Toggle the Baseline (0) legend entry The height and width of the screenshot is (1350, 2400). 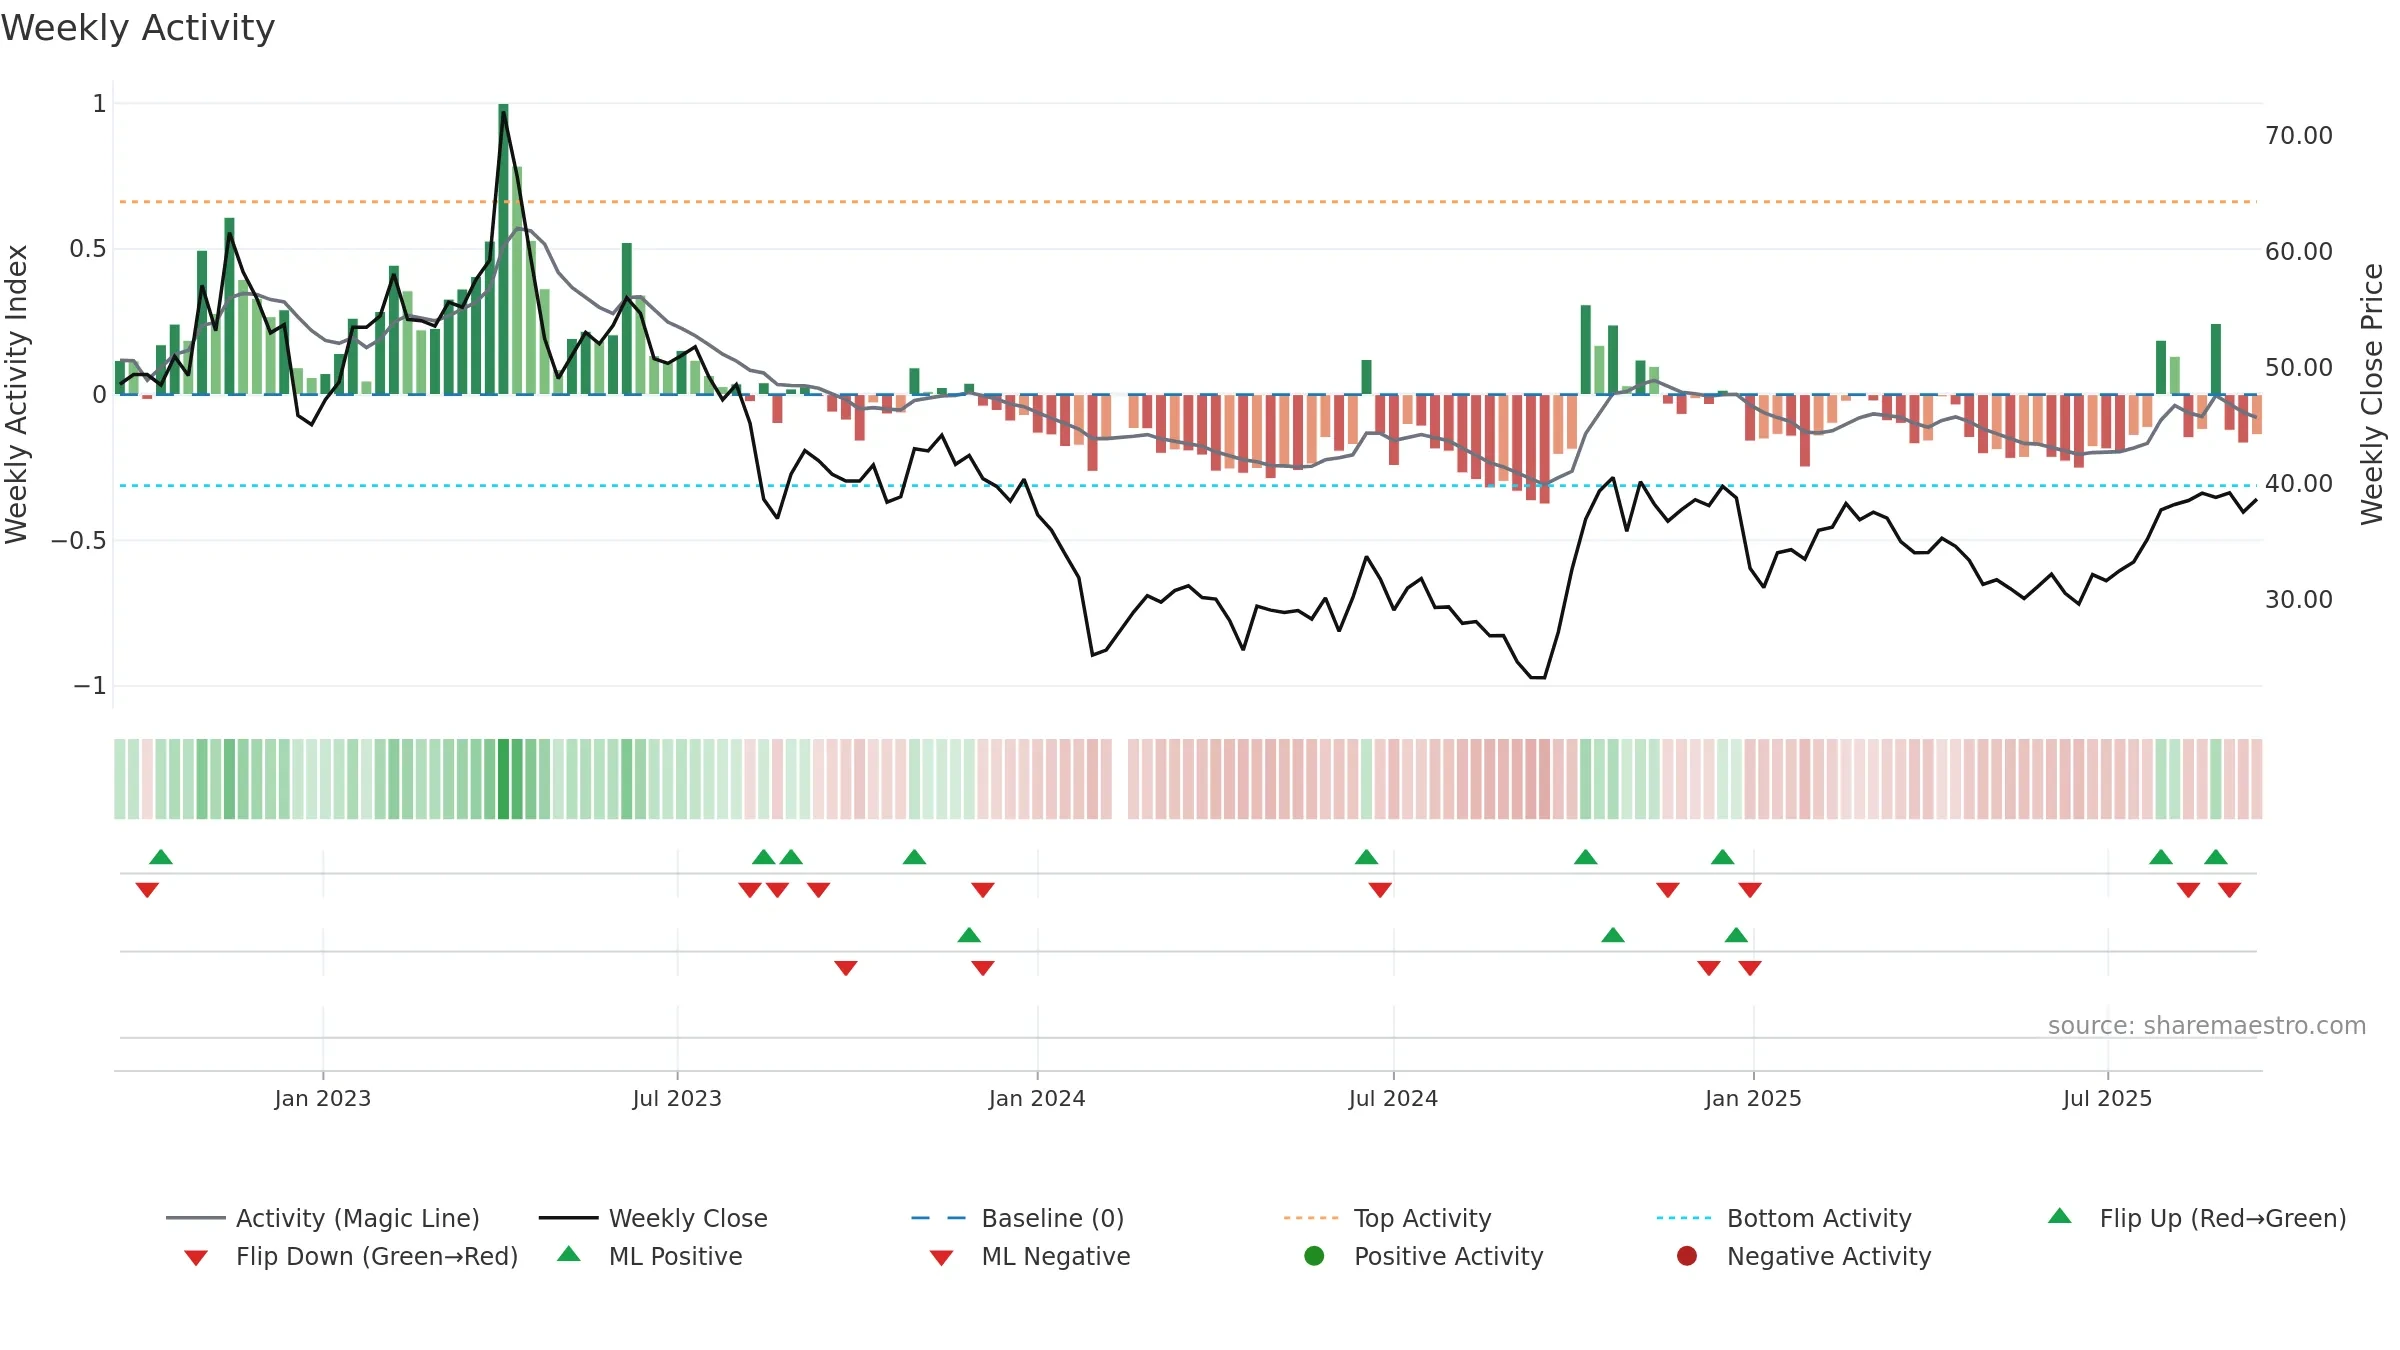pos(1018,1218)
